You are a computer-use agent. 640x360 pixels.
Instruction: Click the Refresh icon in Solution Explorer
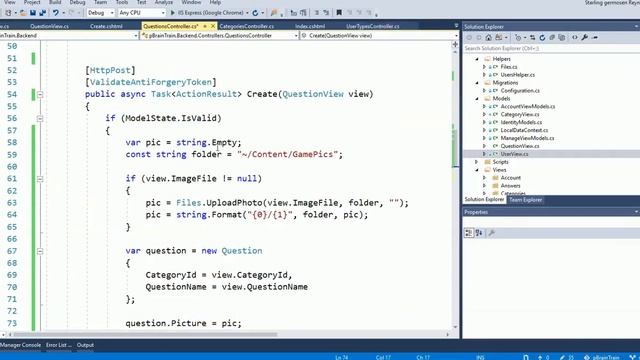pos(542,38)
